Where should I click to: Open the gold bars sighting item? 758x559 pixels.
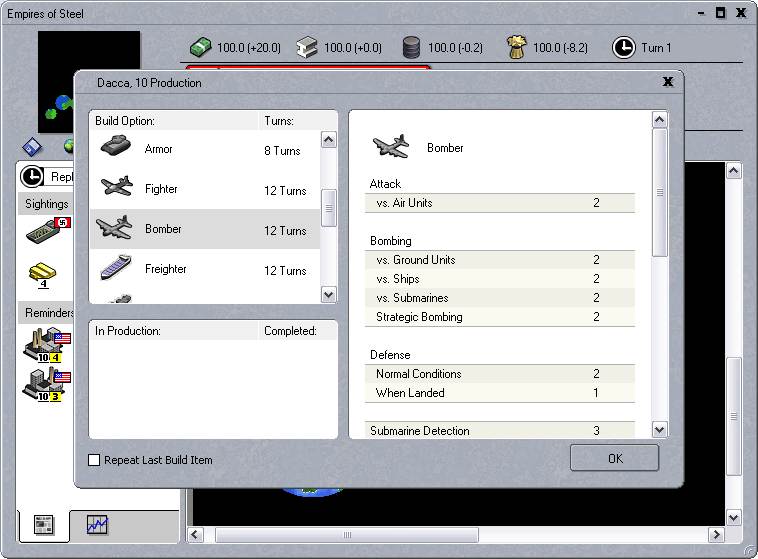coord(43,273)
